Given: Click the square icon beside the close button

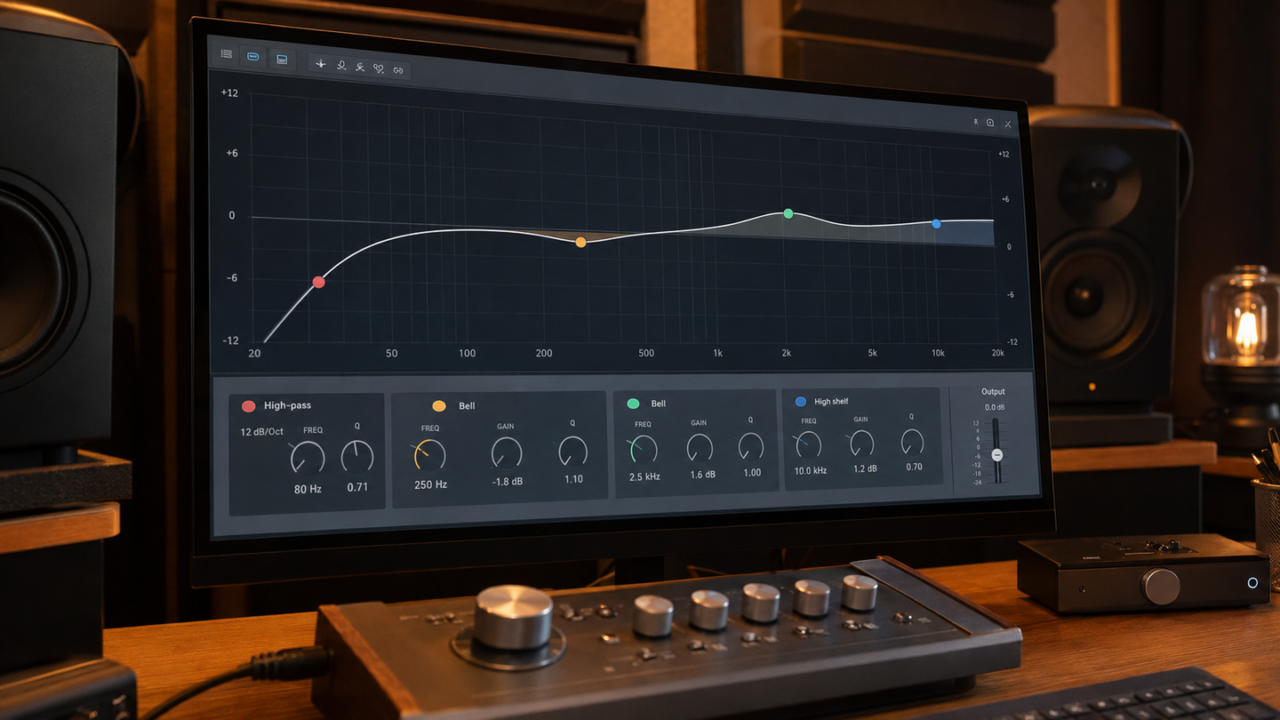Looking at the screenshot, I should [x=990, y=123].
